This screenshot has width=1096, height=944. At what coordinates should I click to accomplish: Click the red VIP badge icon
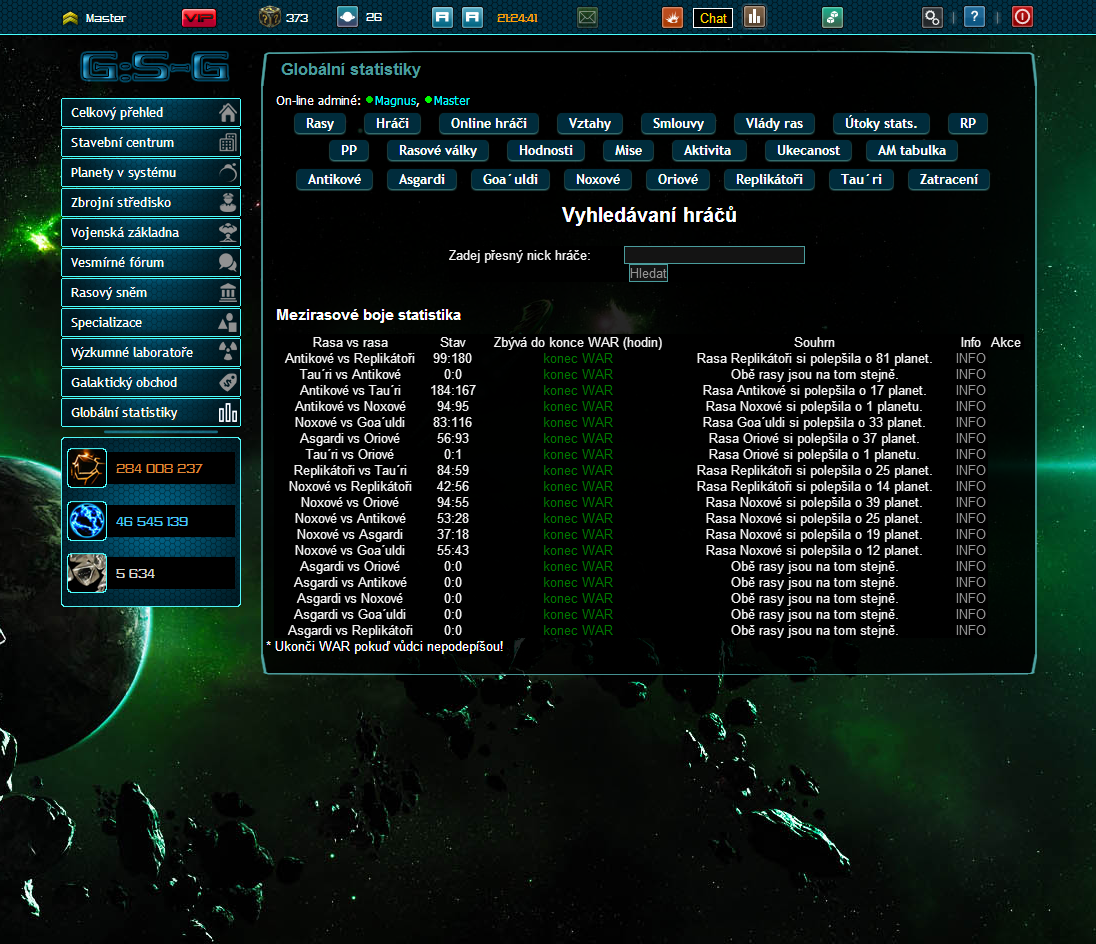click(199, 17)
